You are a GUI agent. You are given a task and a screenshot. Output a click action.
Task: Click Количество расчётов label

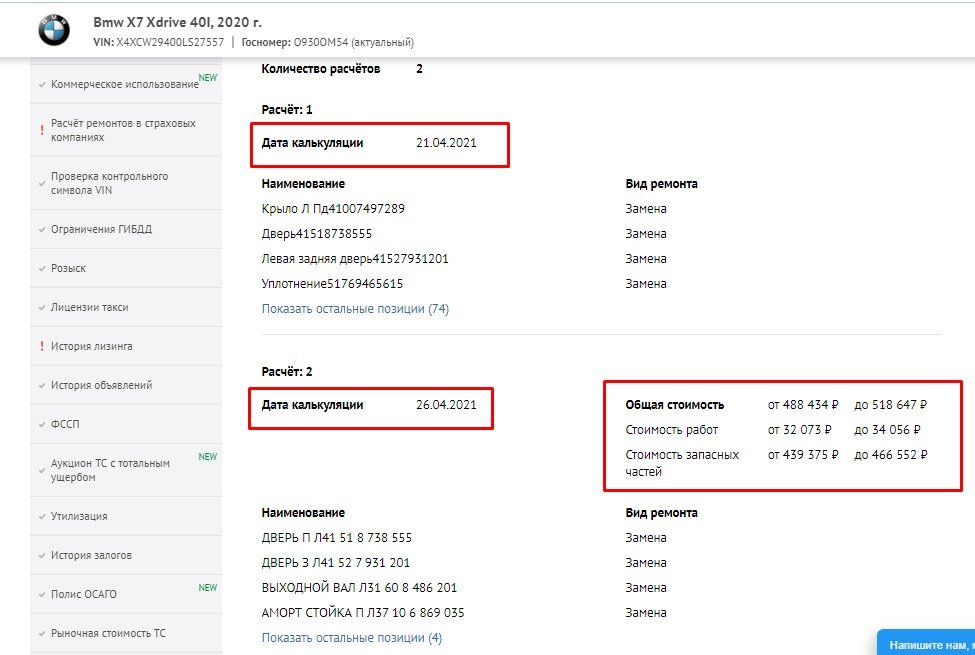321,68
